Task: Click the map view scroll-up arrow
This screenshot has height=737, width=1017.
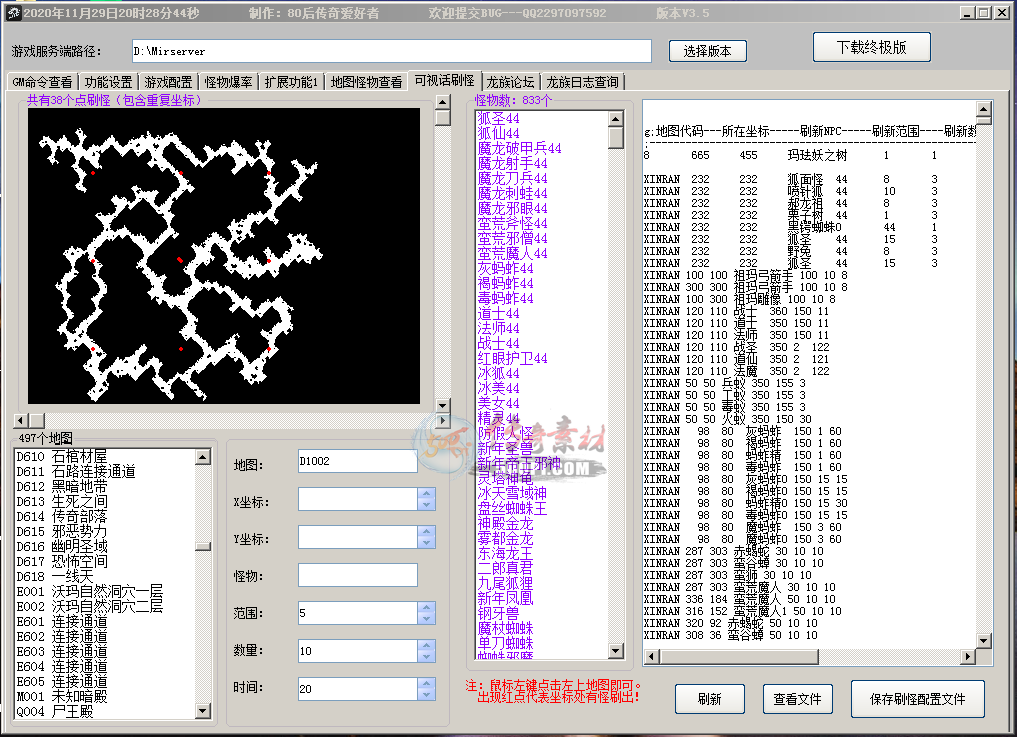Action: 443,102
